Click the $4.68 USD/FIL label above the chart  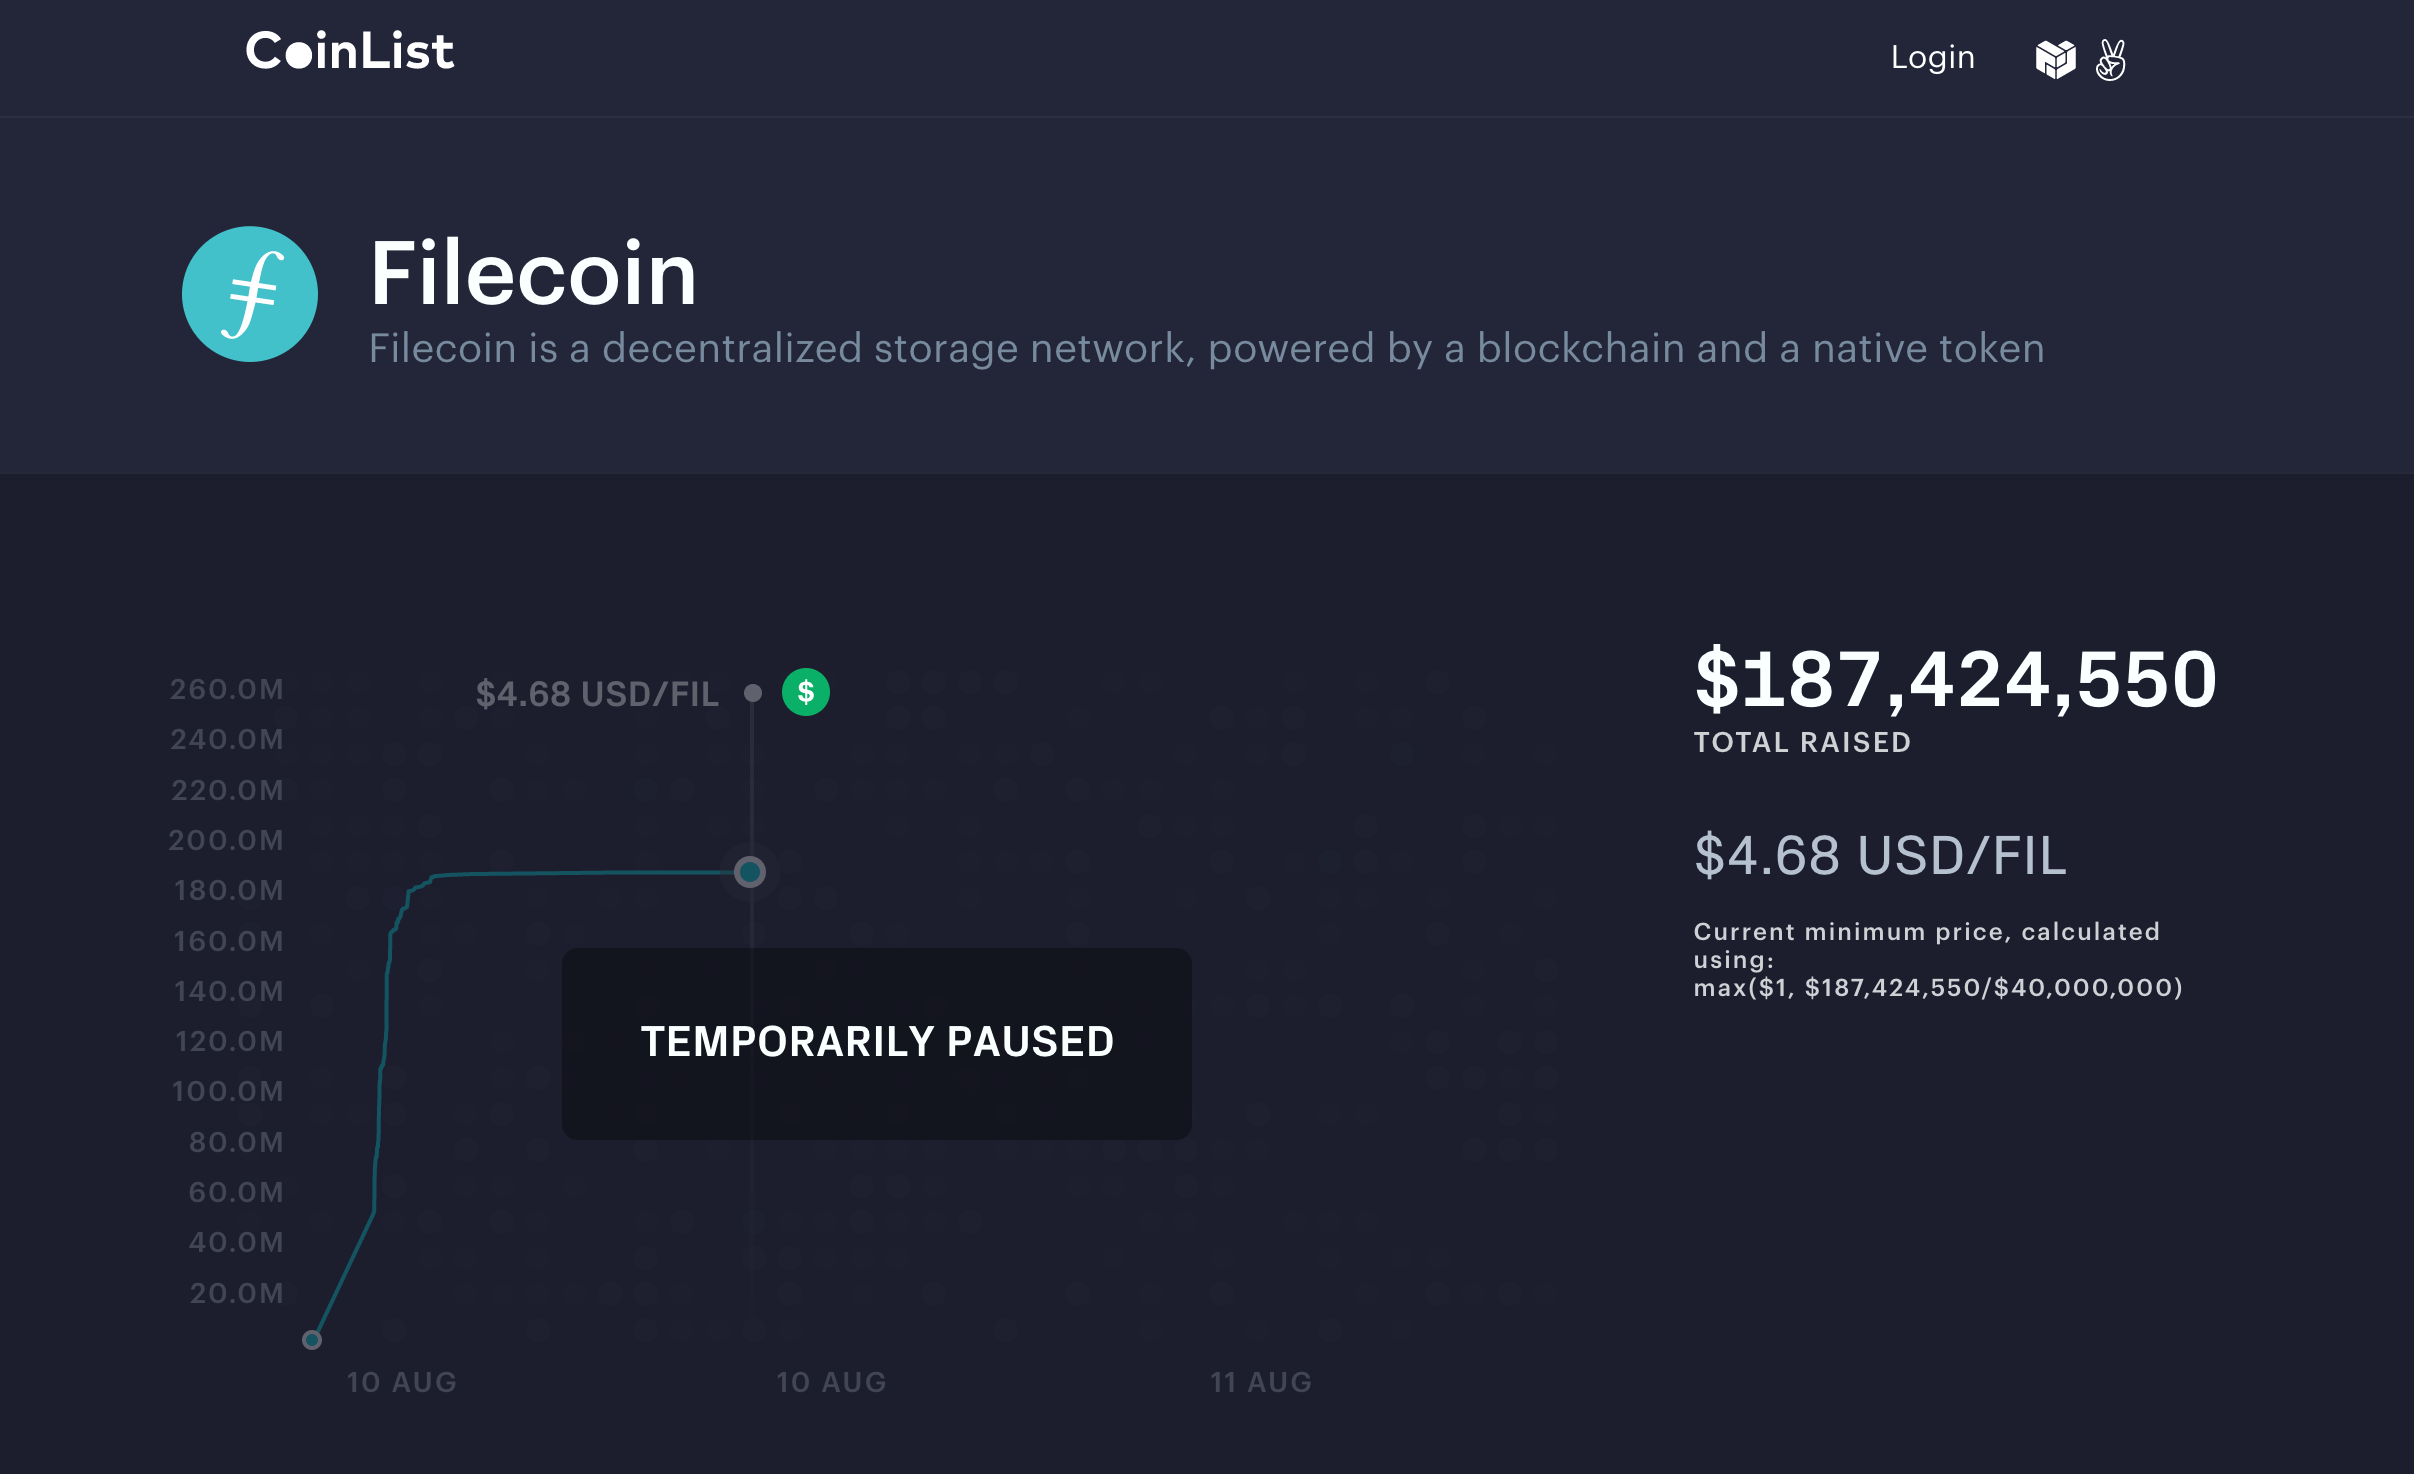597,694
